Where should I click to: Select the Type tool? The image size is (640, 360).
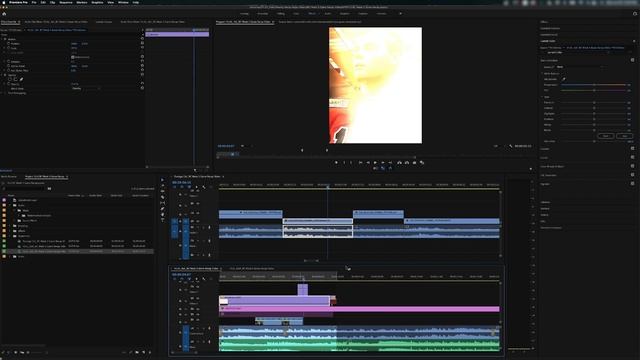[x=162, y=220]
